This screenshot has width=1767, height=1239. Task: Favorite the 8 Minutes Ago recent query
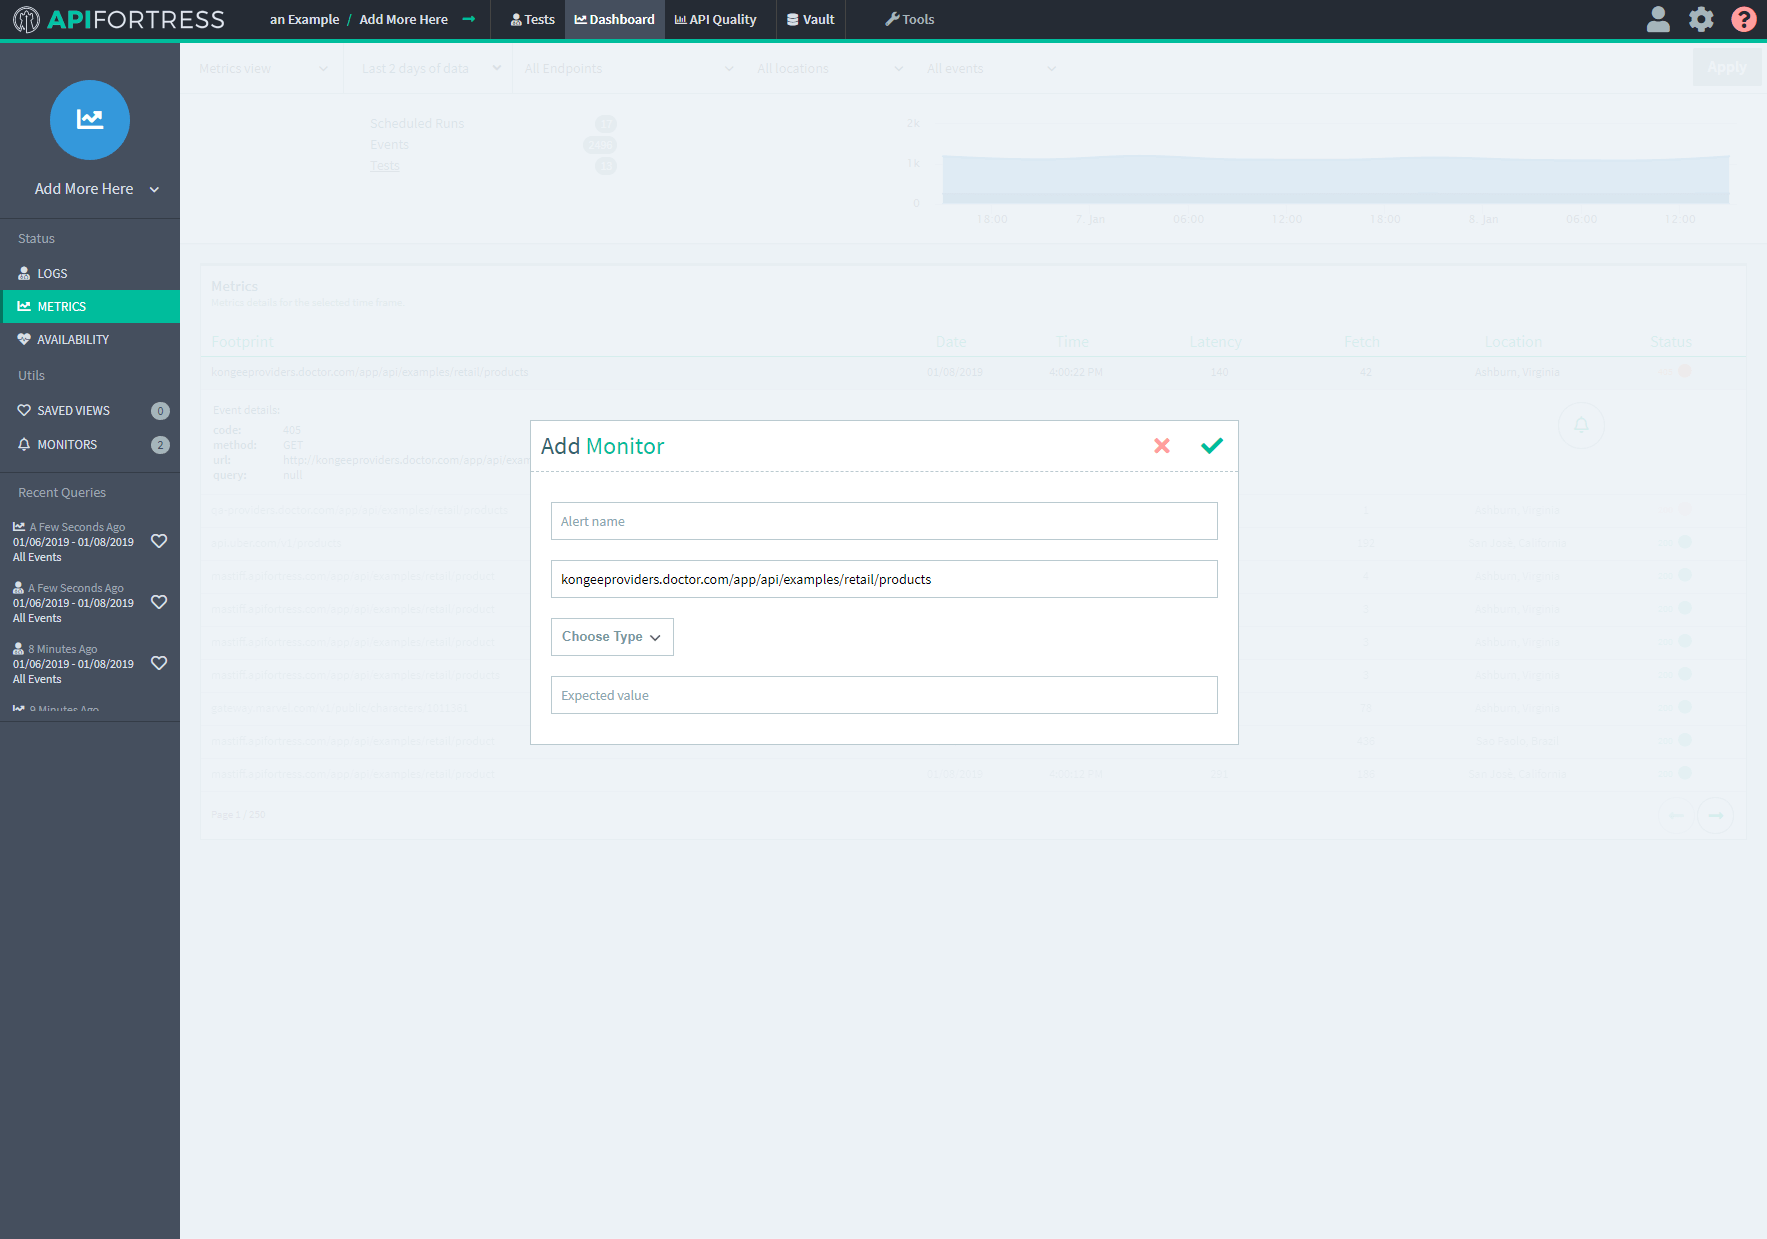coord(159,662)
